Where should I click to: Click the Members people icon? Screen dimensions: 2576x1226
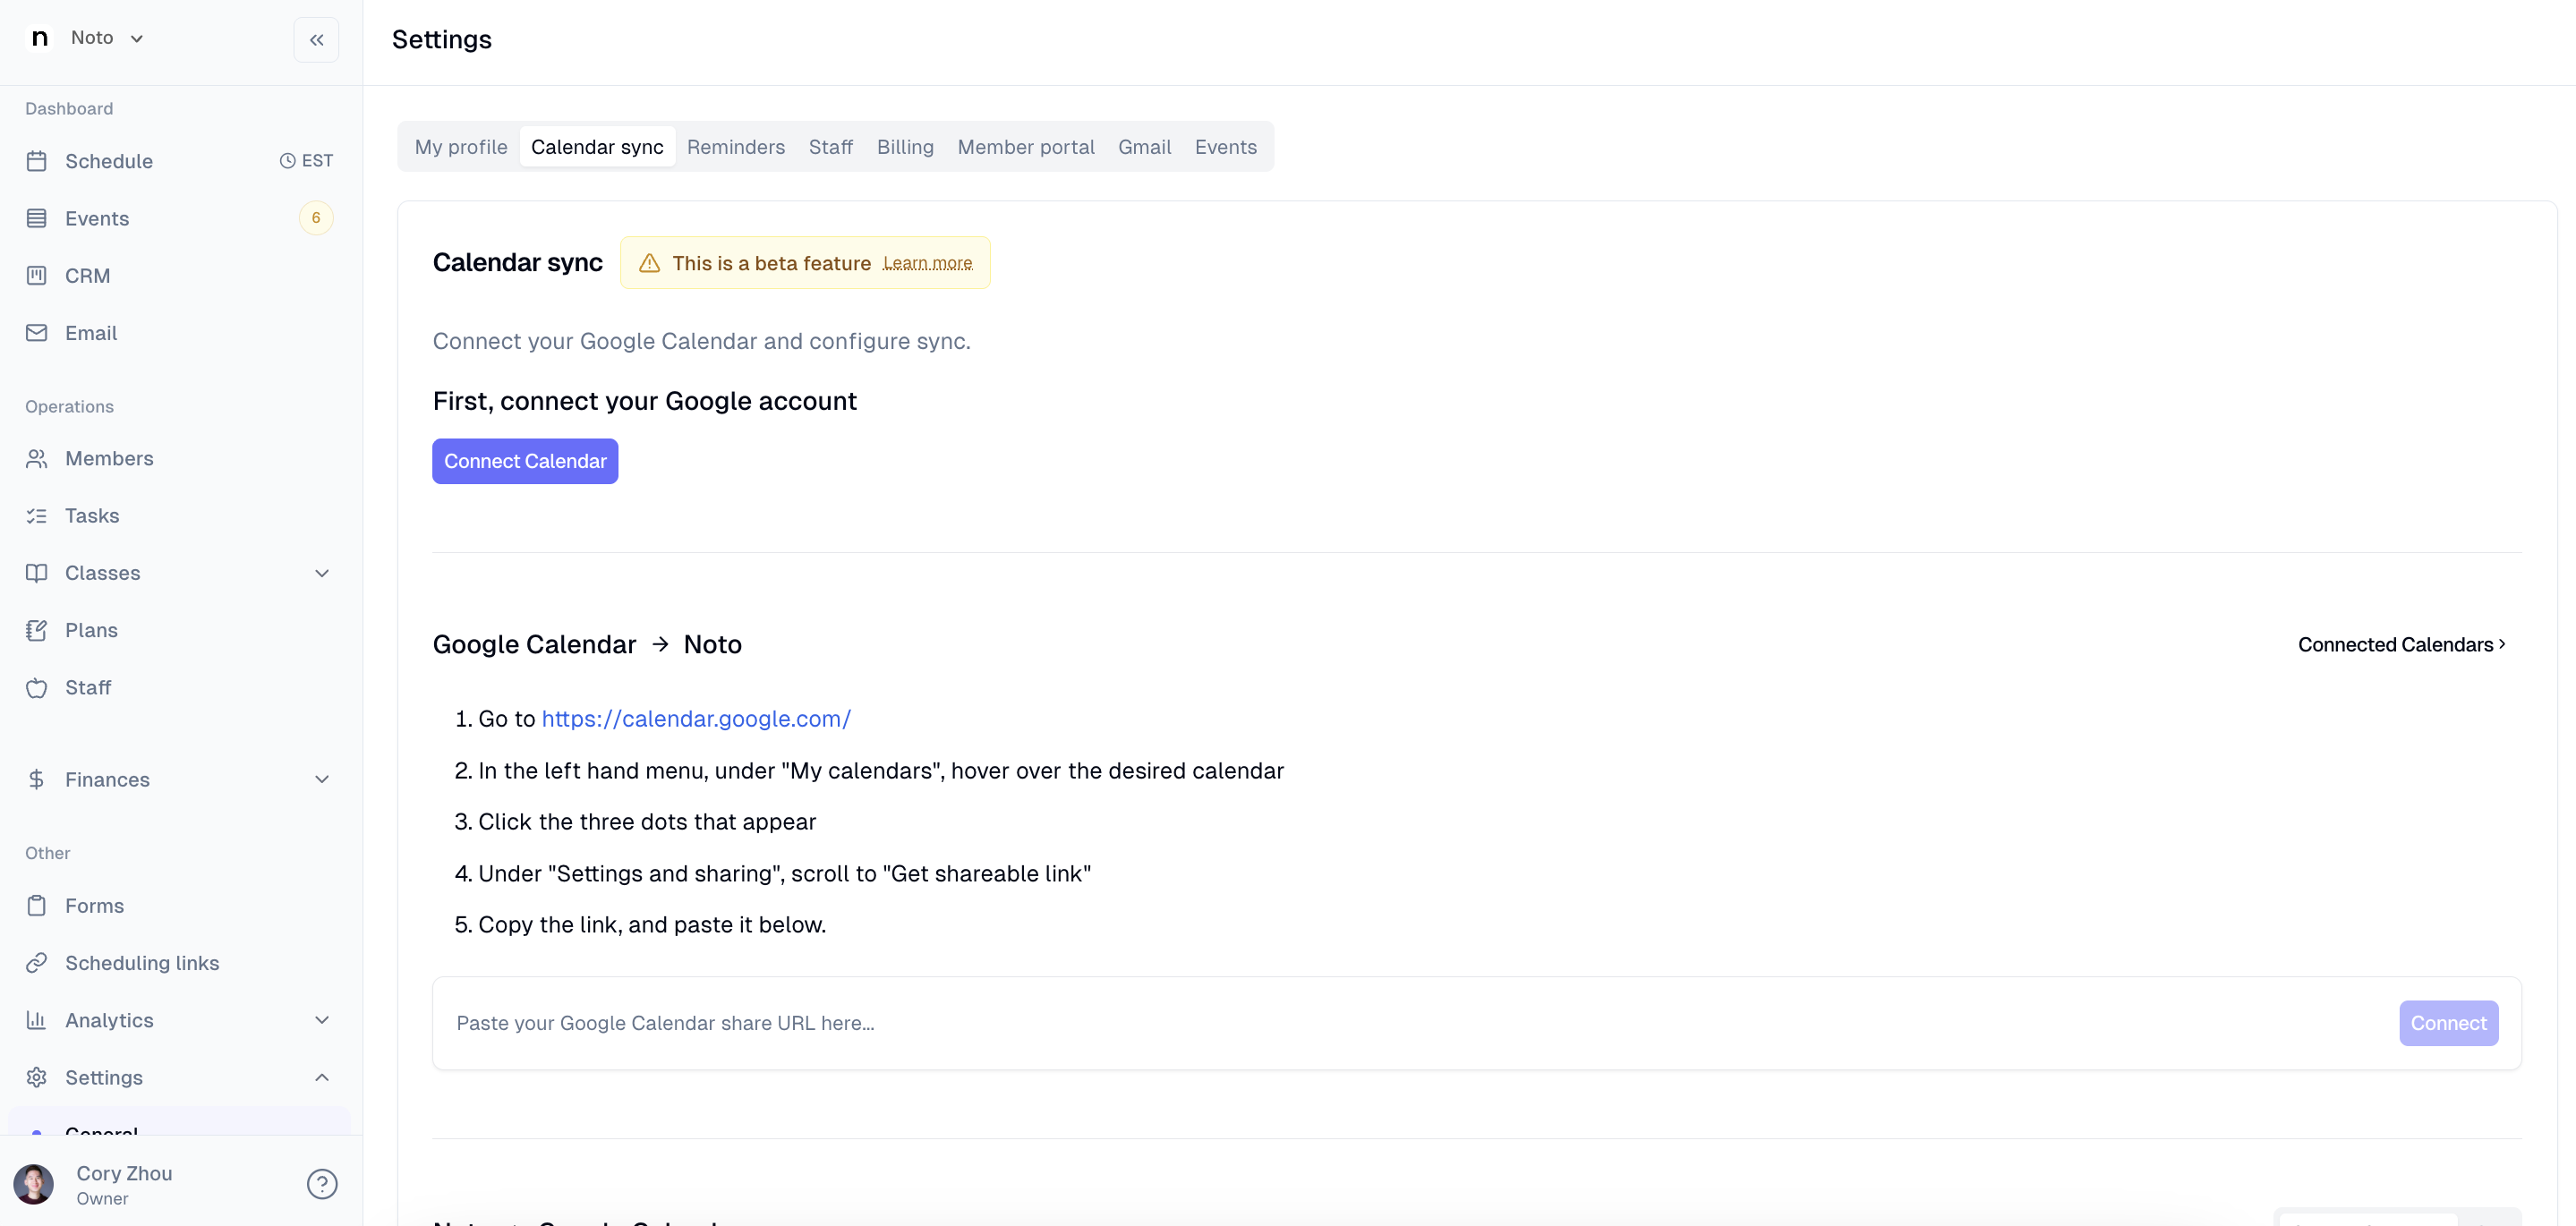[x=37, y=458]
